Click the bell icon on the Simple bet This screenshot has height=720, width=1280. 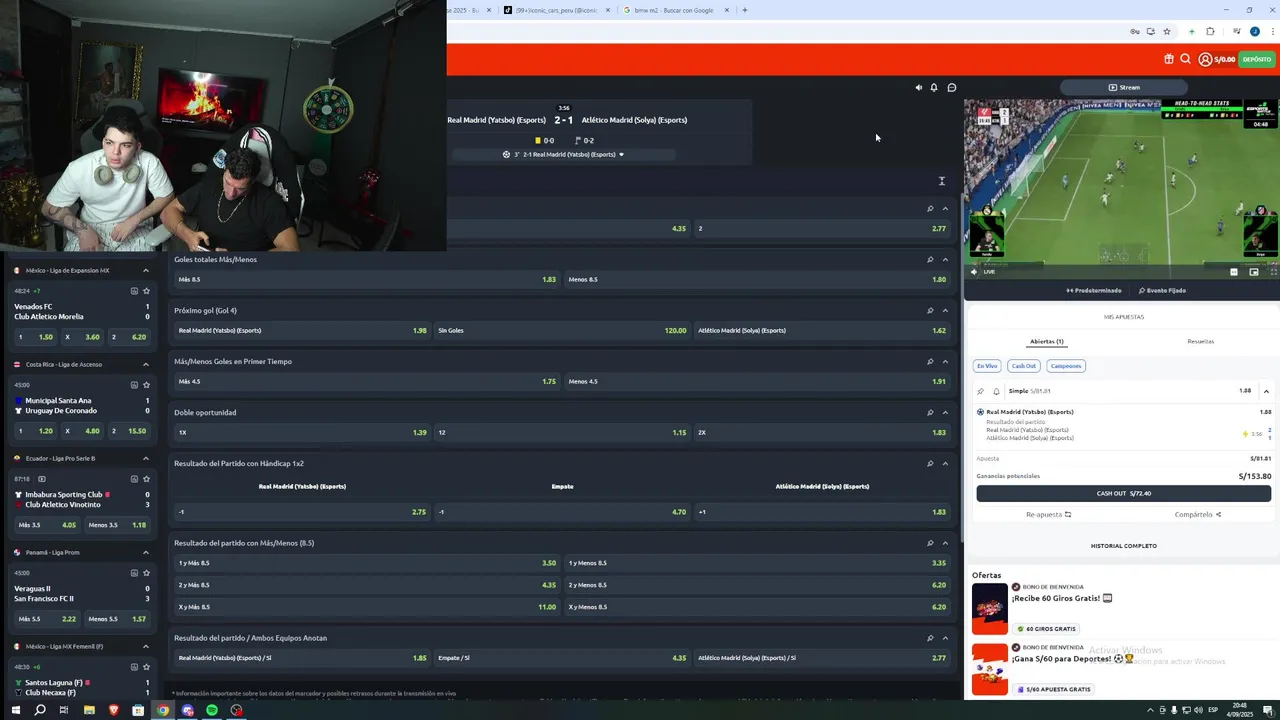click(x=996, y=391)
